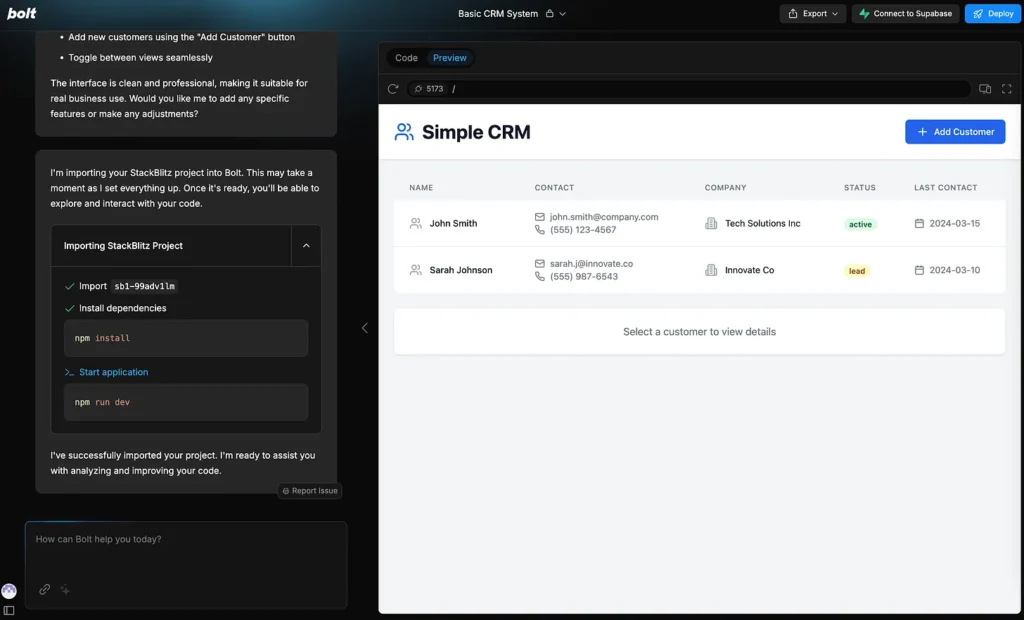
Task: Click the Tech Solutions Inc company name
Action: (x=762, y=223)
